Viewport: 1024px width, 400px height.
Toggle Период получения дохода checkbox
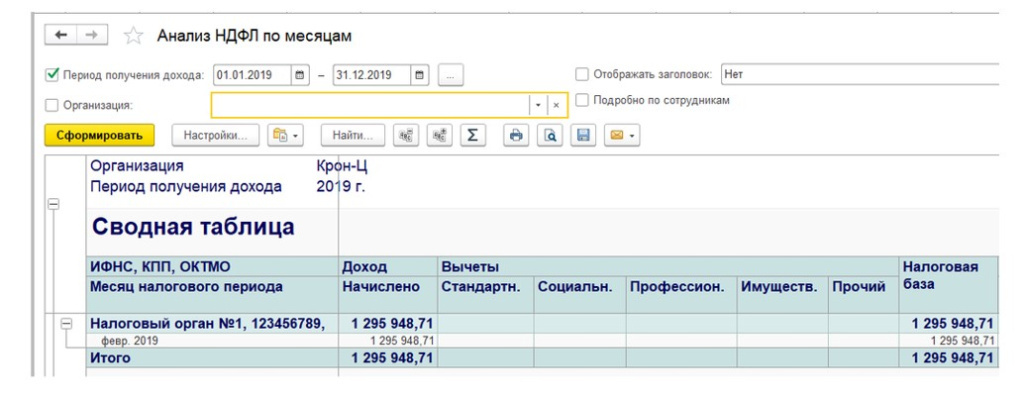click(x=52, y=75)
